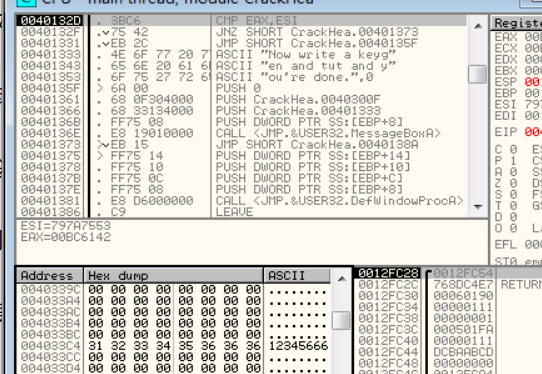Select CALL JMP.&USER32.DefWindowProcA instruction
This screenshot has height=374, width=542.
339,200
